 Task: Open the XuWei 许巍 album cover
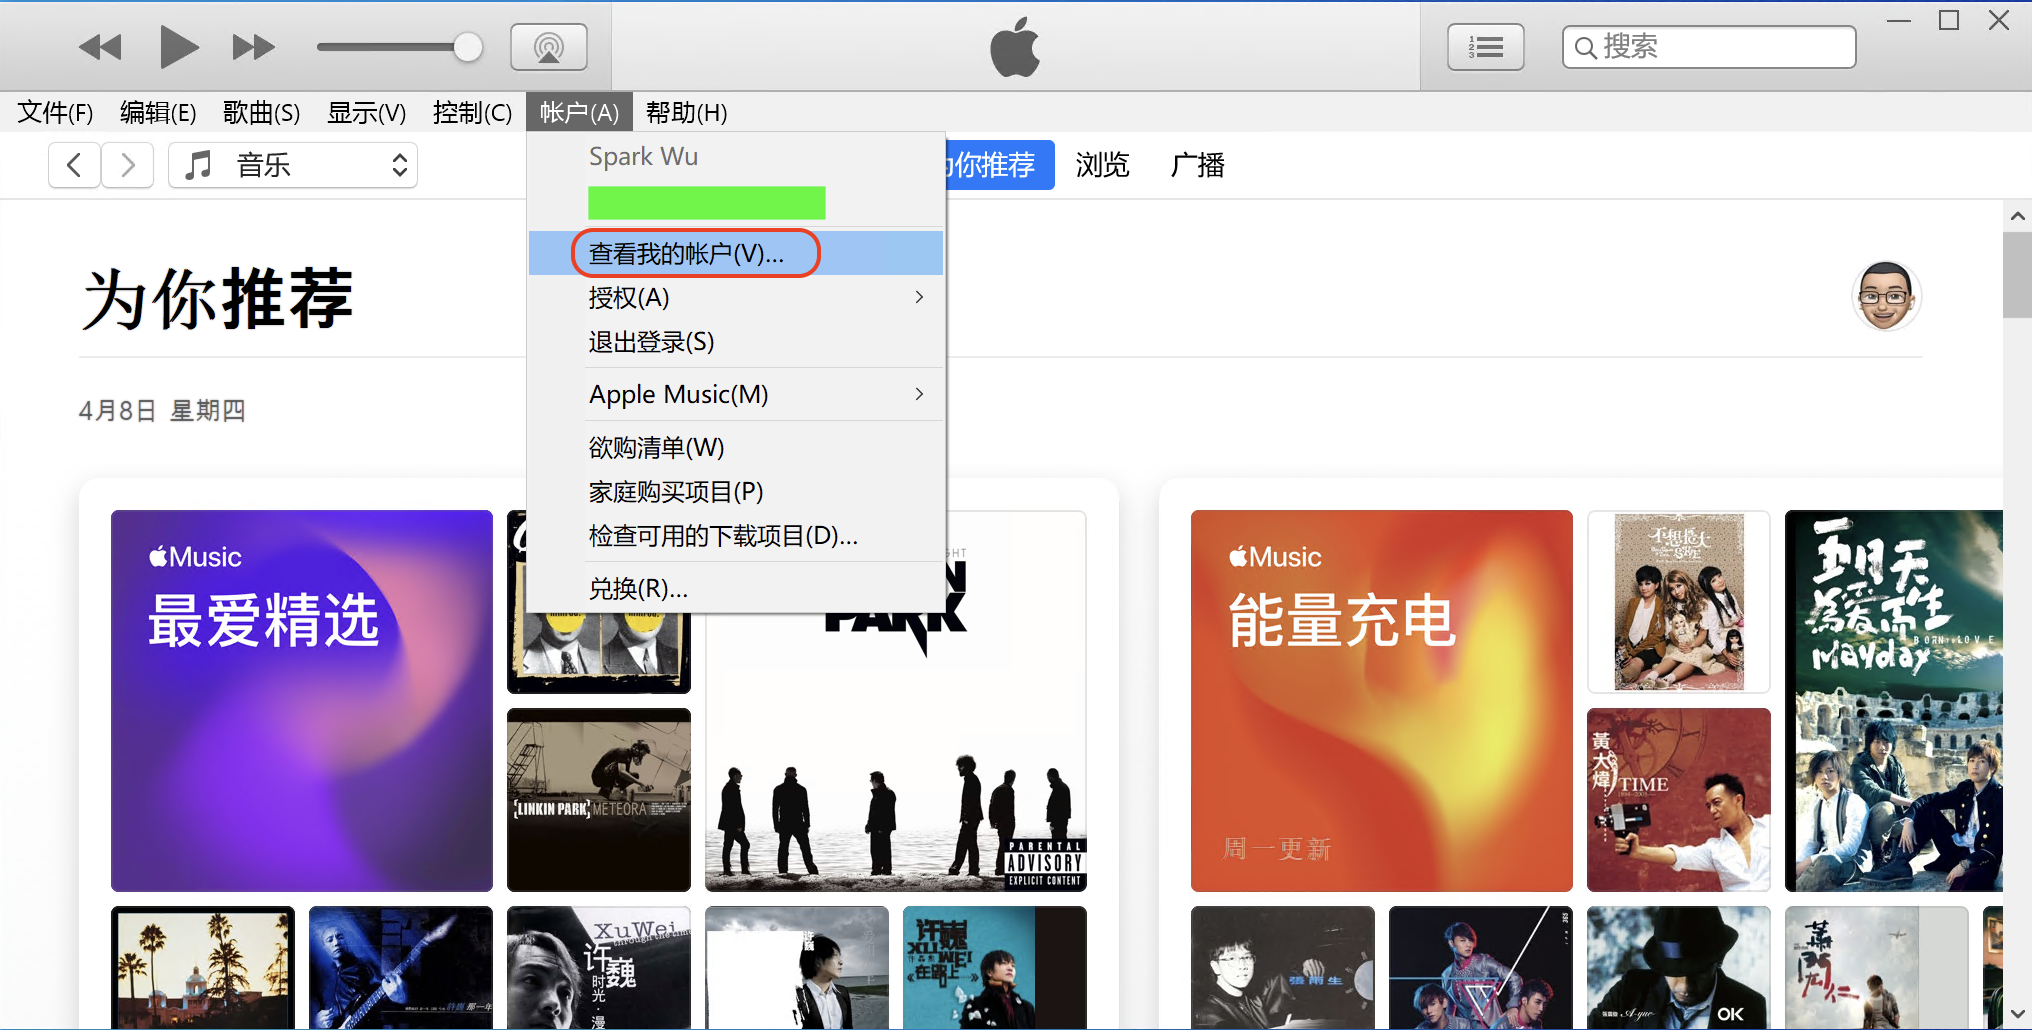click(599, 967)
